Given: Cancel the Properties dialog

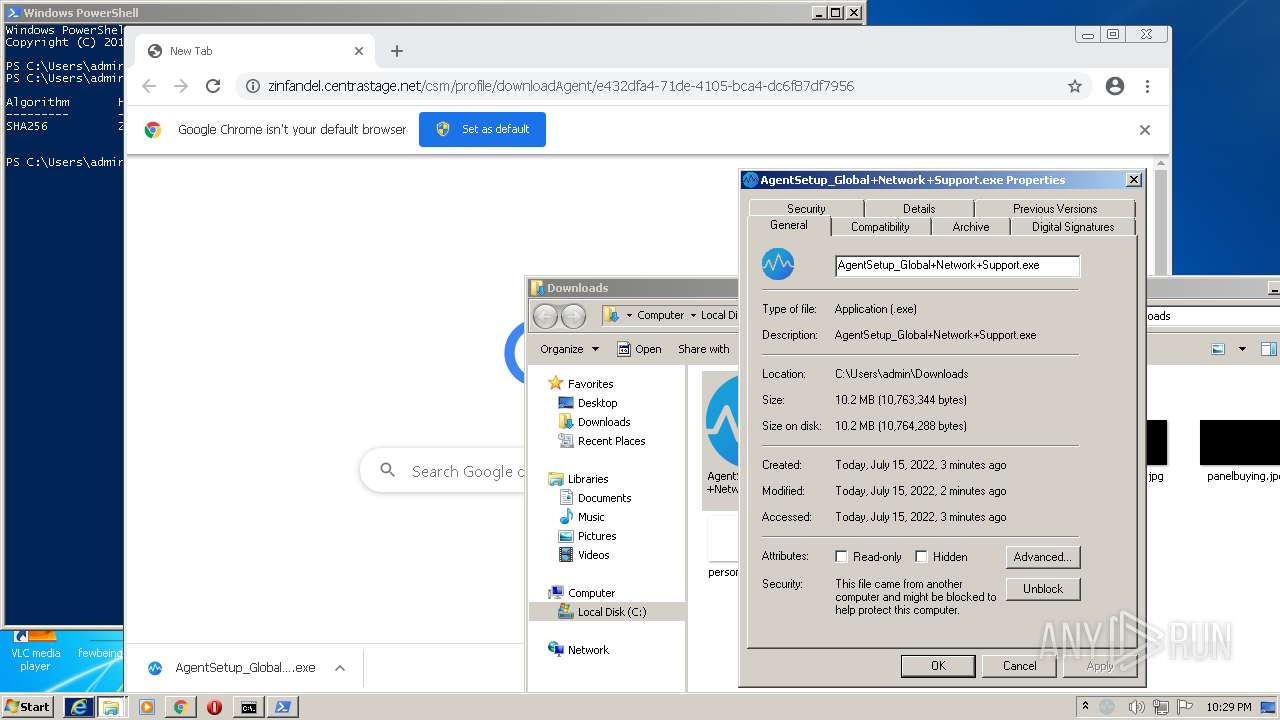Looking at the screenshot, I should [x=1020, y=666].
